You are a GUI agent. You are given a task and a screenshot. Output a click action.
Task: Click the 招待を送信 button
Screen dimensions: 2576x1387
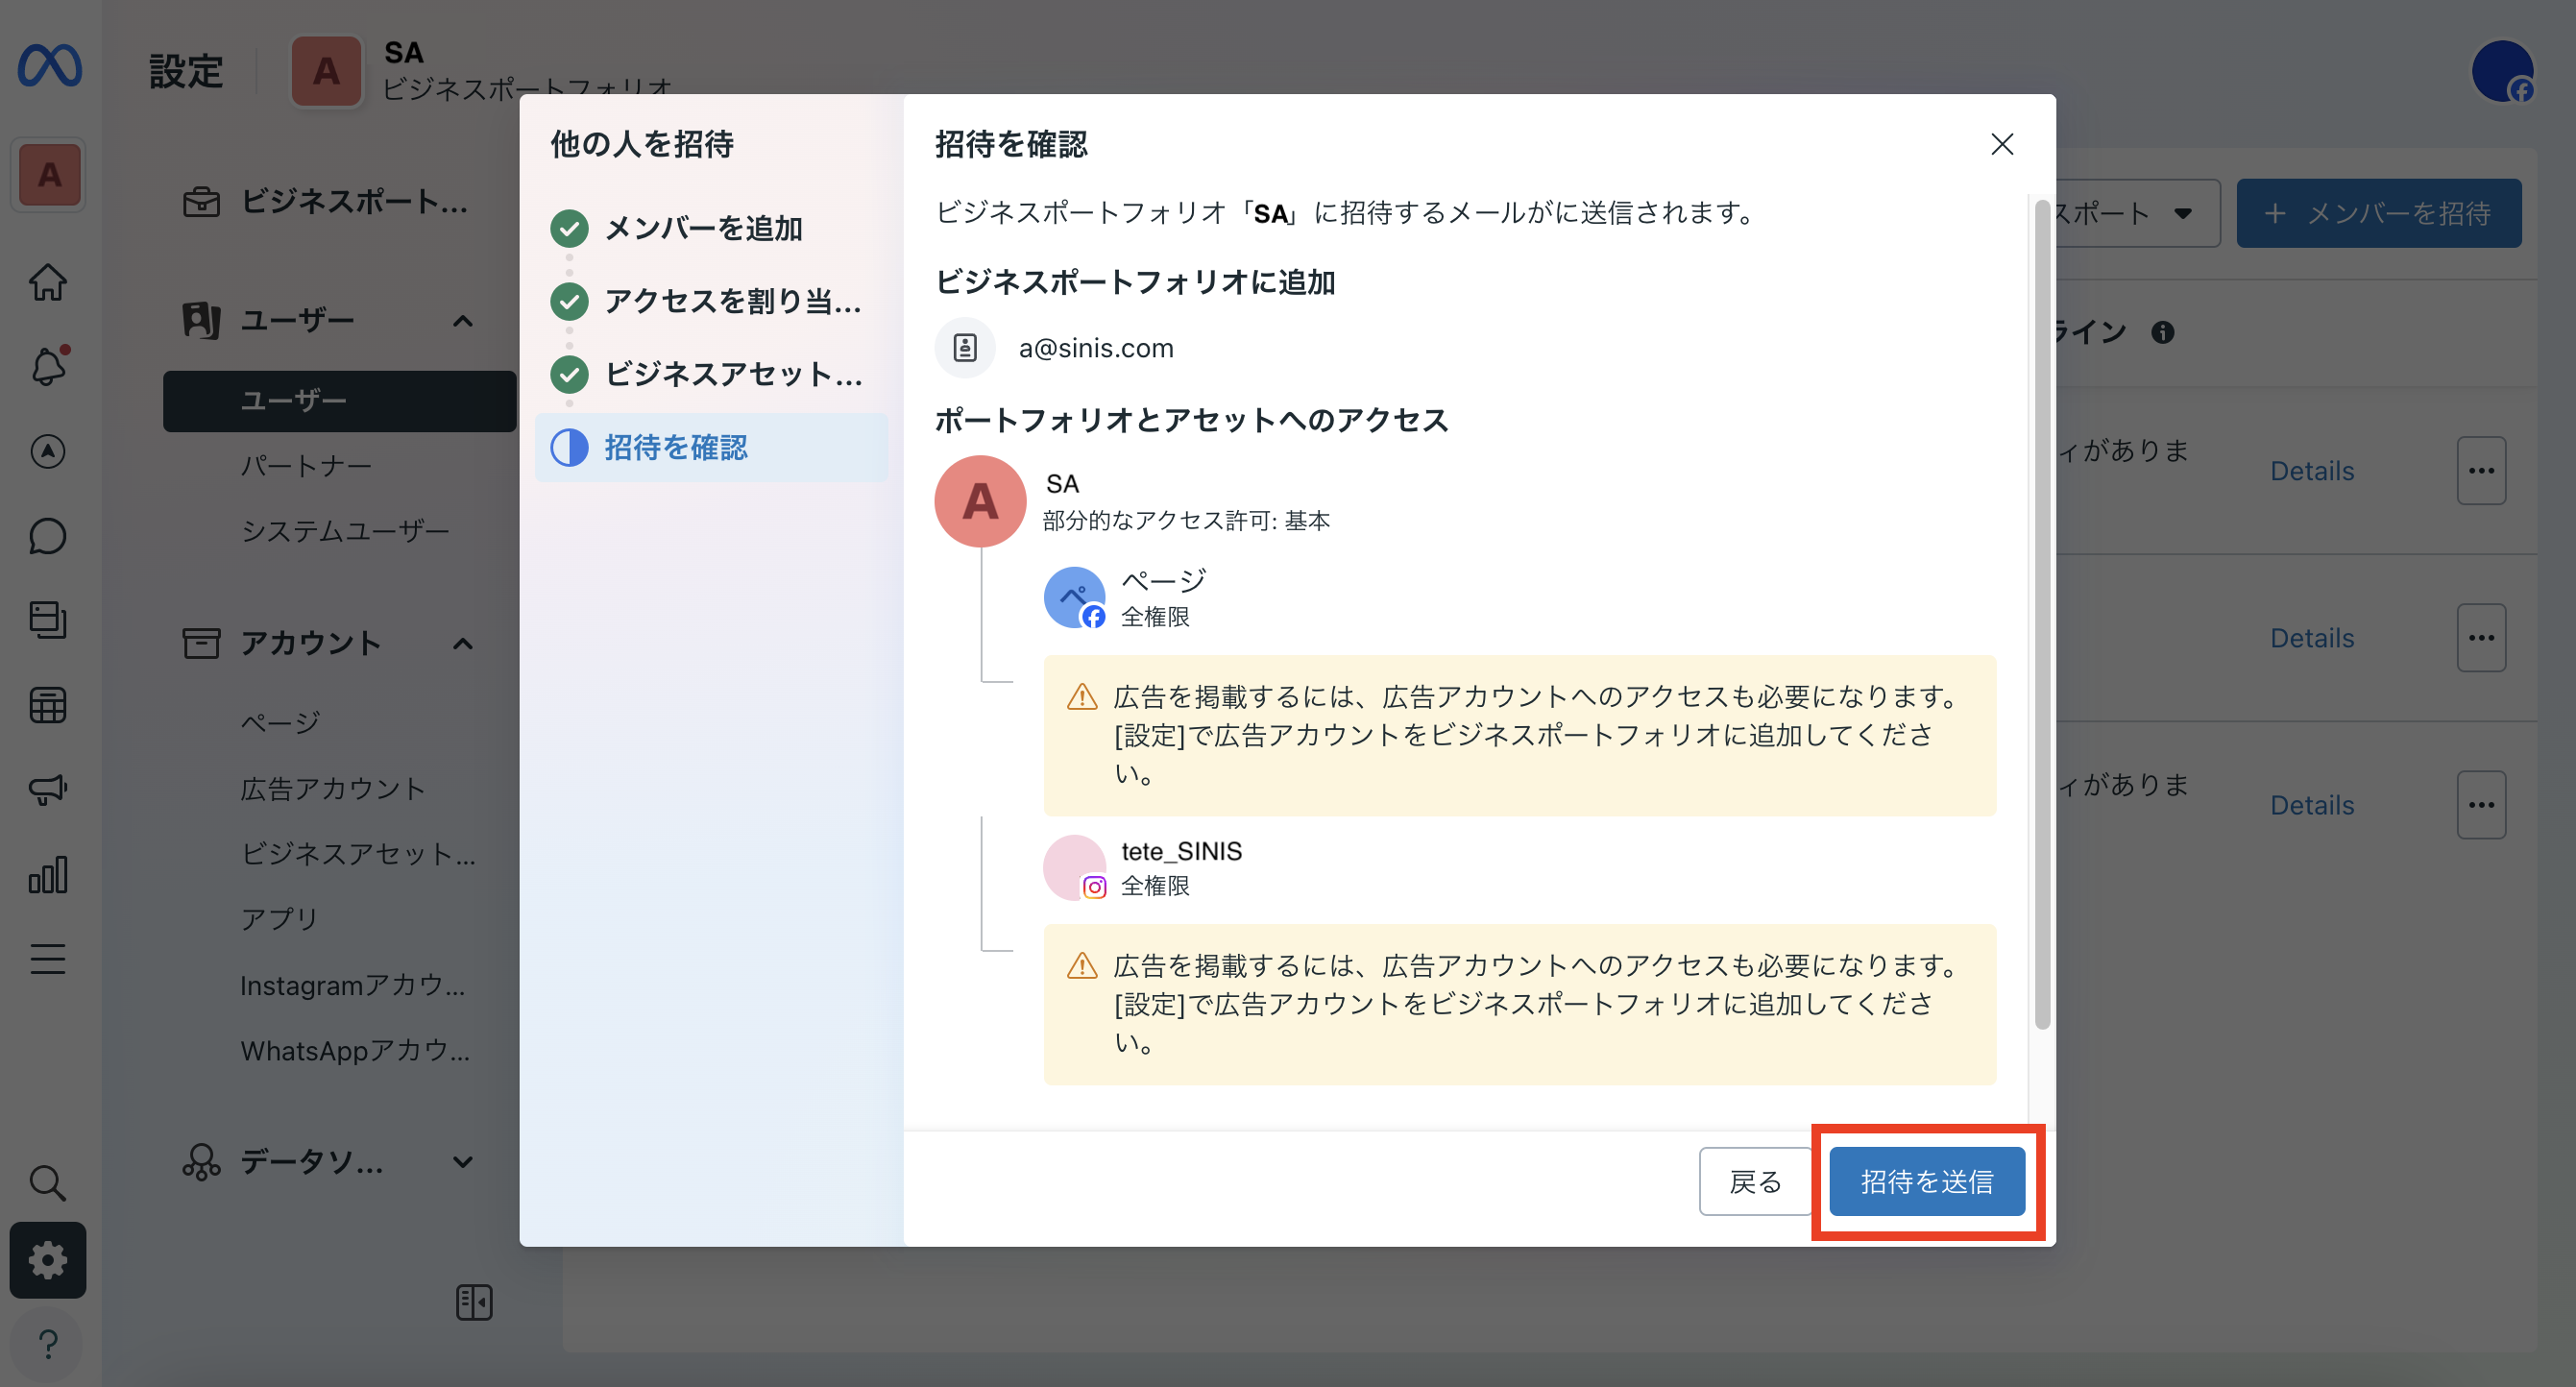pos(1927,1181)
